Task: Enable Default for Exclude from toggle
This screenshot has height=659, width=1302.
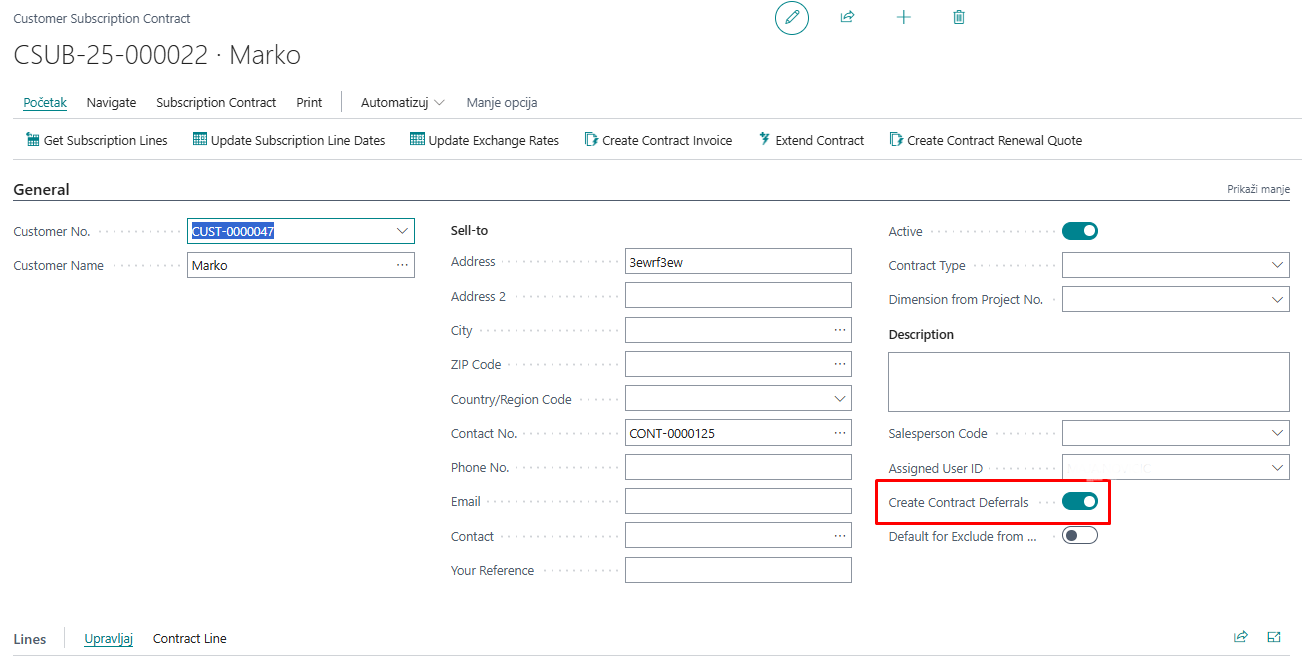Action: [1079, 536]
